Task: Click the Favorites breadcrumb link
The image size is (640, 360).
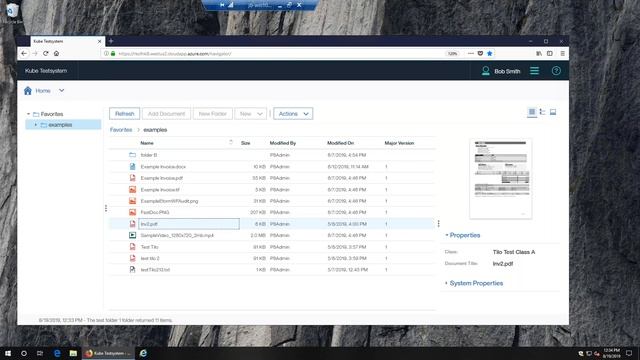Action: [121, 130]
